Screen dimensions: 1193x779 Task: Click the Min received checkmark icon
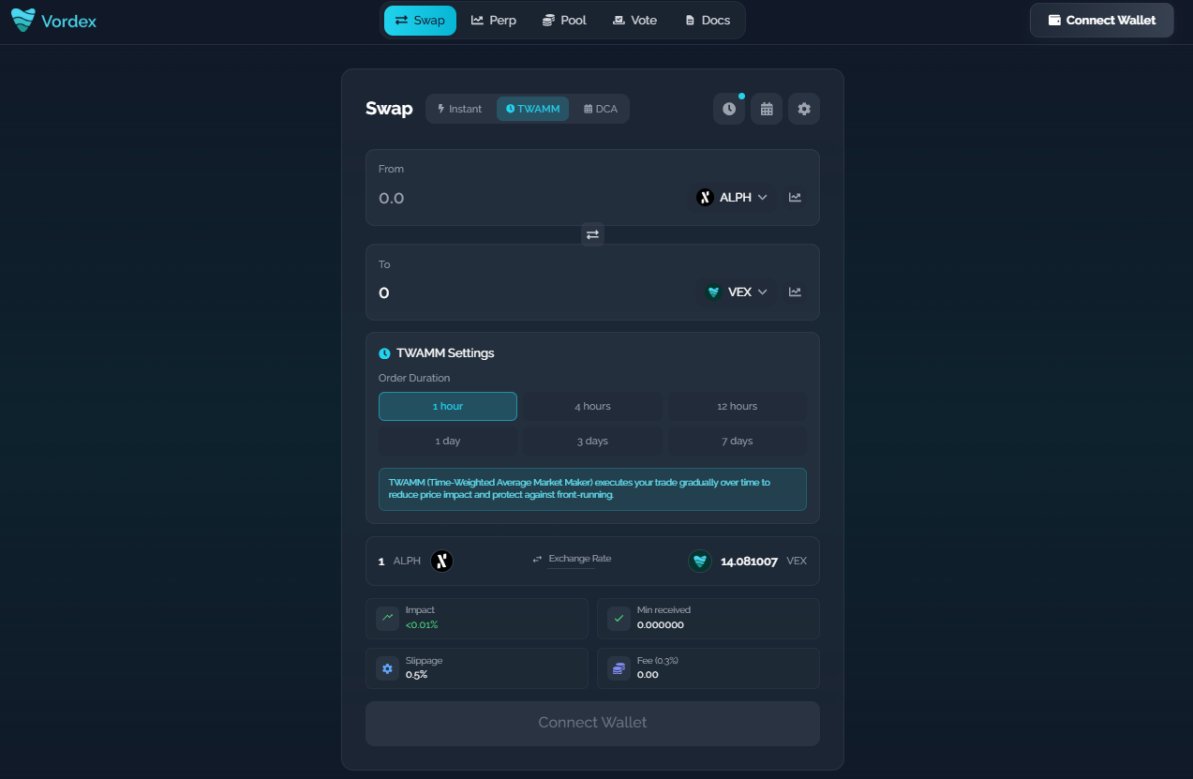coord(619,618)
